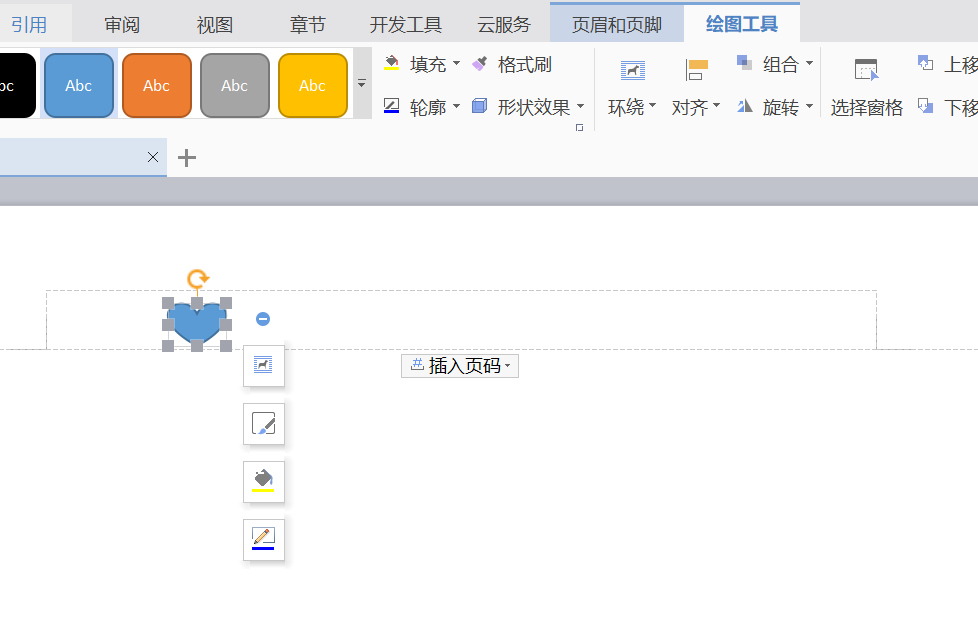Viewport: 978px width, 640px height.
Task: Click the 下移 (Send Backward) icon
Action: pos(926,104)
